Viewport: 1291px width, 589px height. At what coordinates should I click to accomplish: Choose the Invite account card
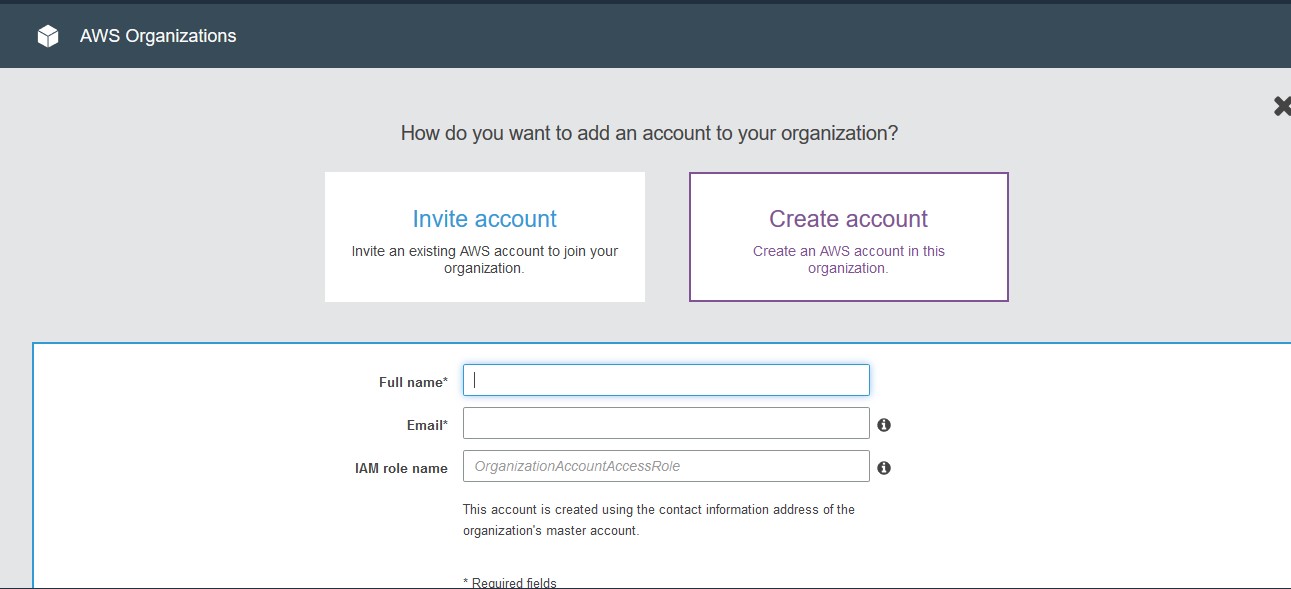coord(485,237)
